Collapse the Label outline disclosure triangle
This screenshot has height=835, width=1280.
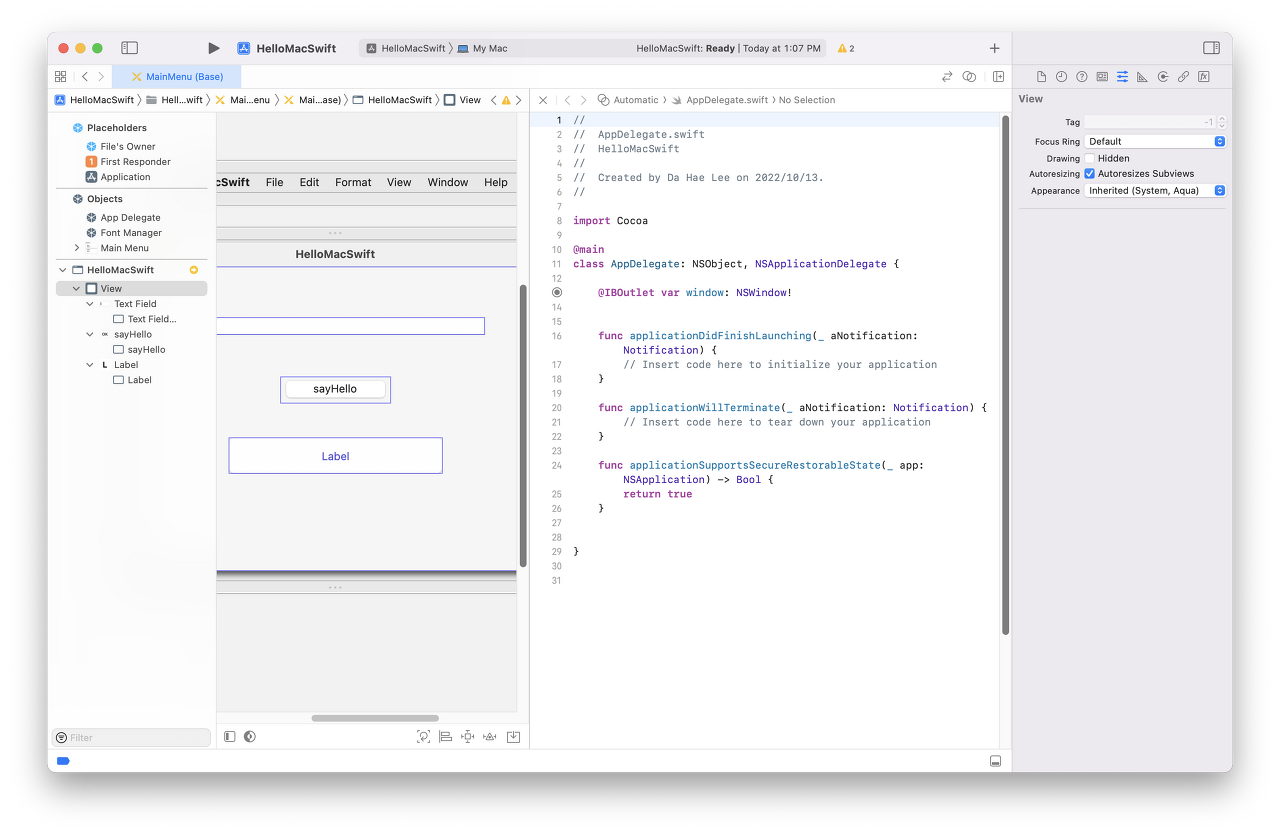pos(89,365)
